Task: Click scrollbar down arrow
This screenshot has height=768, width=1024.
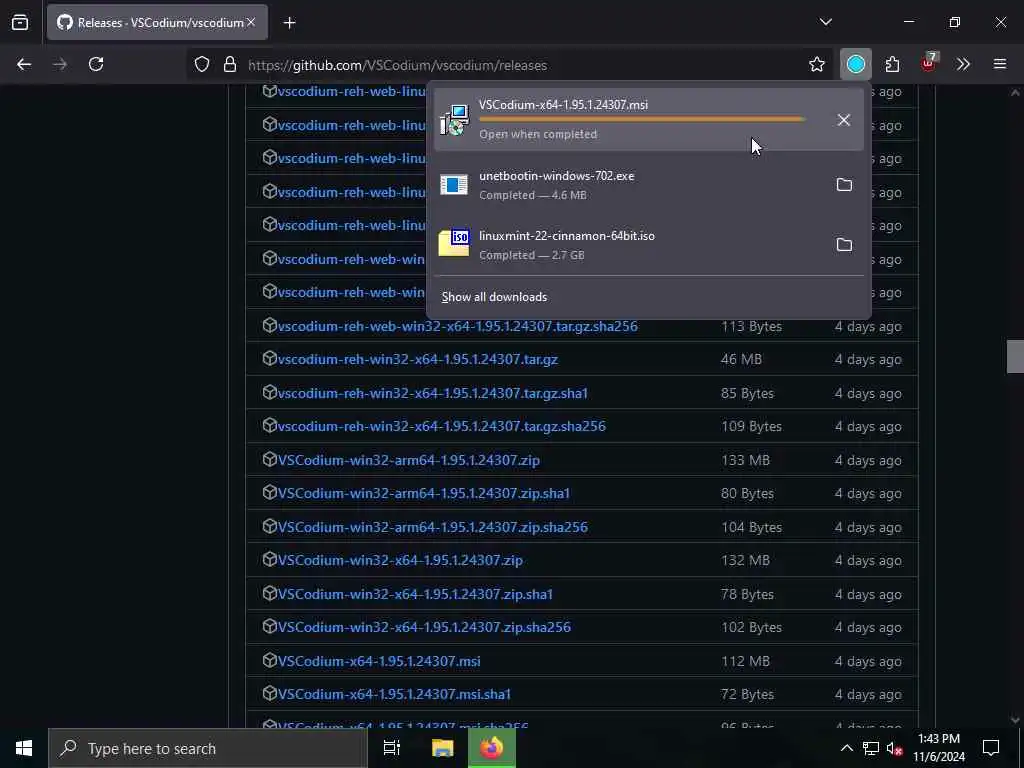Action: point(1015,719)
